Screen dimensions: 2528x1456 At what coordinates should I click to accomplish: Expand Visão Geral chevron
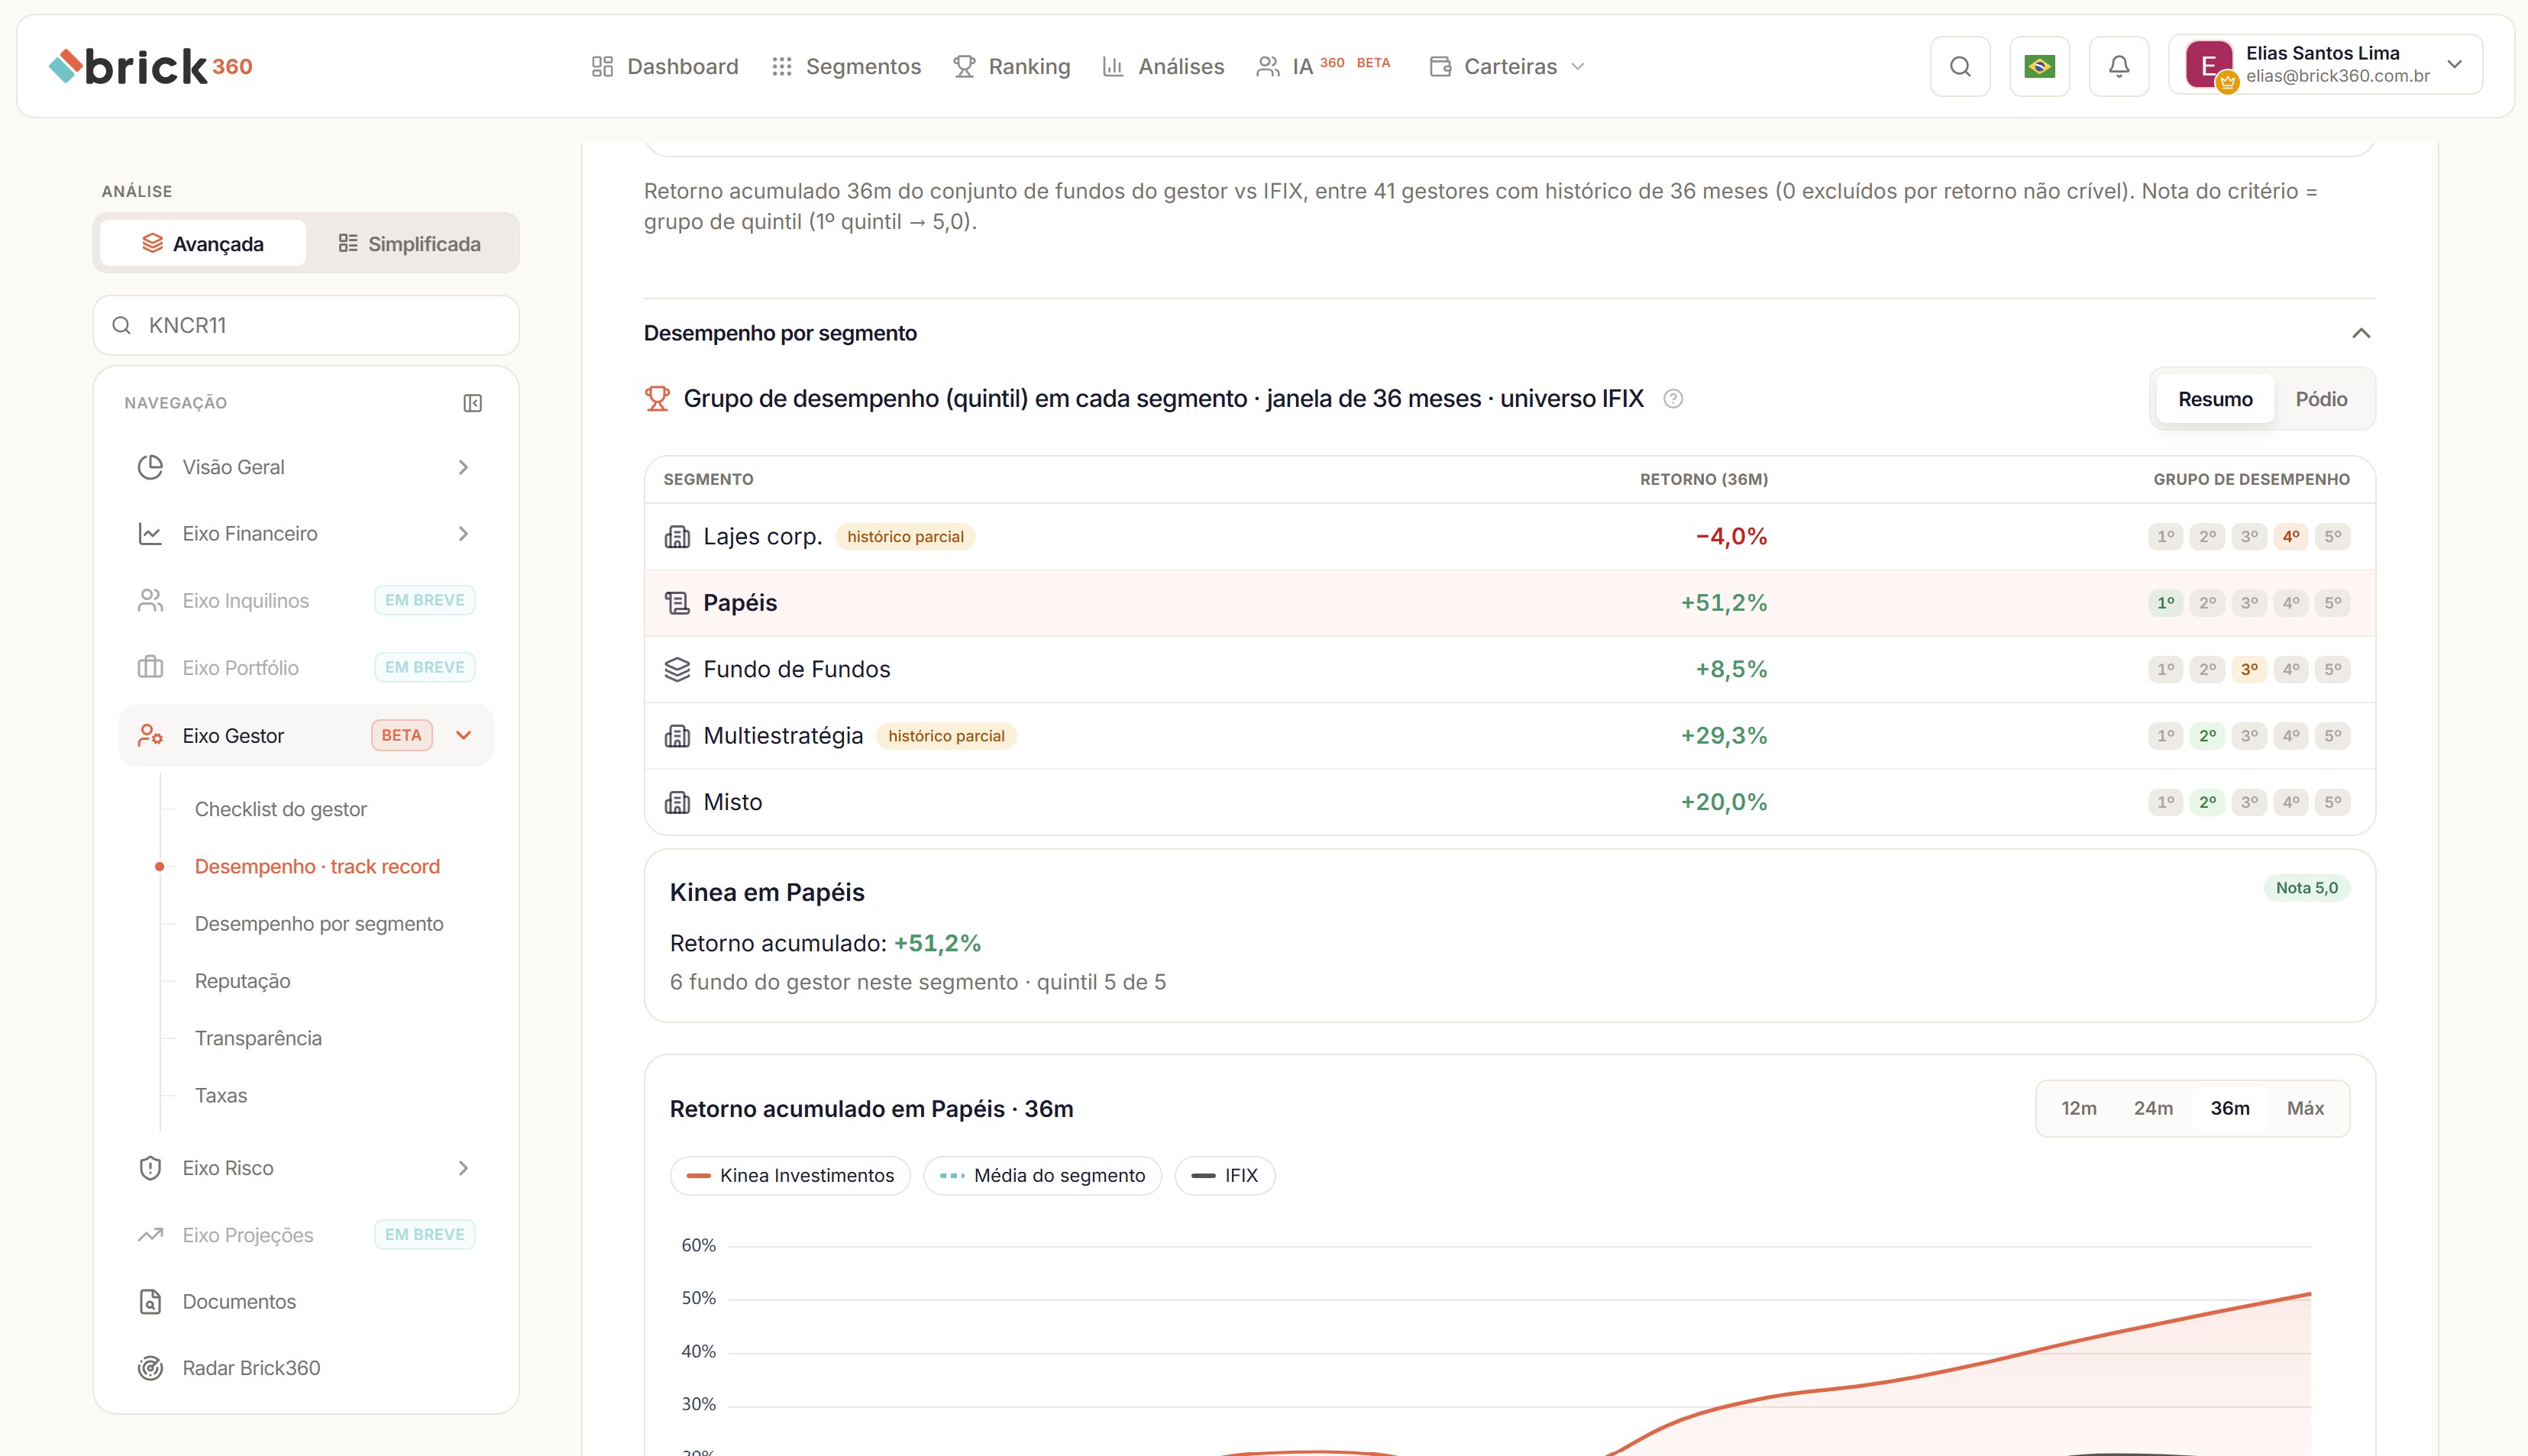point(463,467)
